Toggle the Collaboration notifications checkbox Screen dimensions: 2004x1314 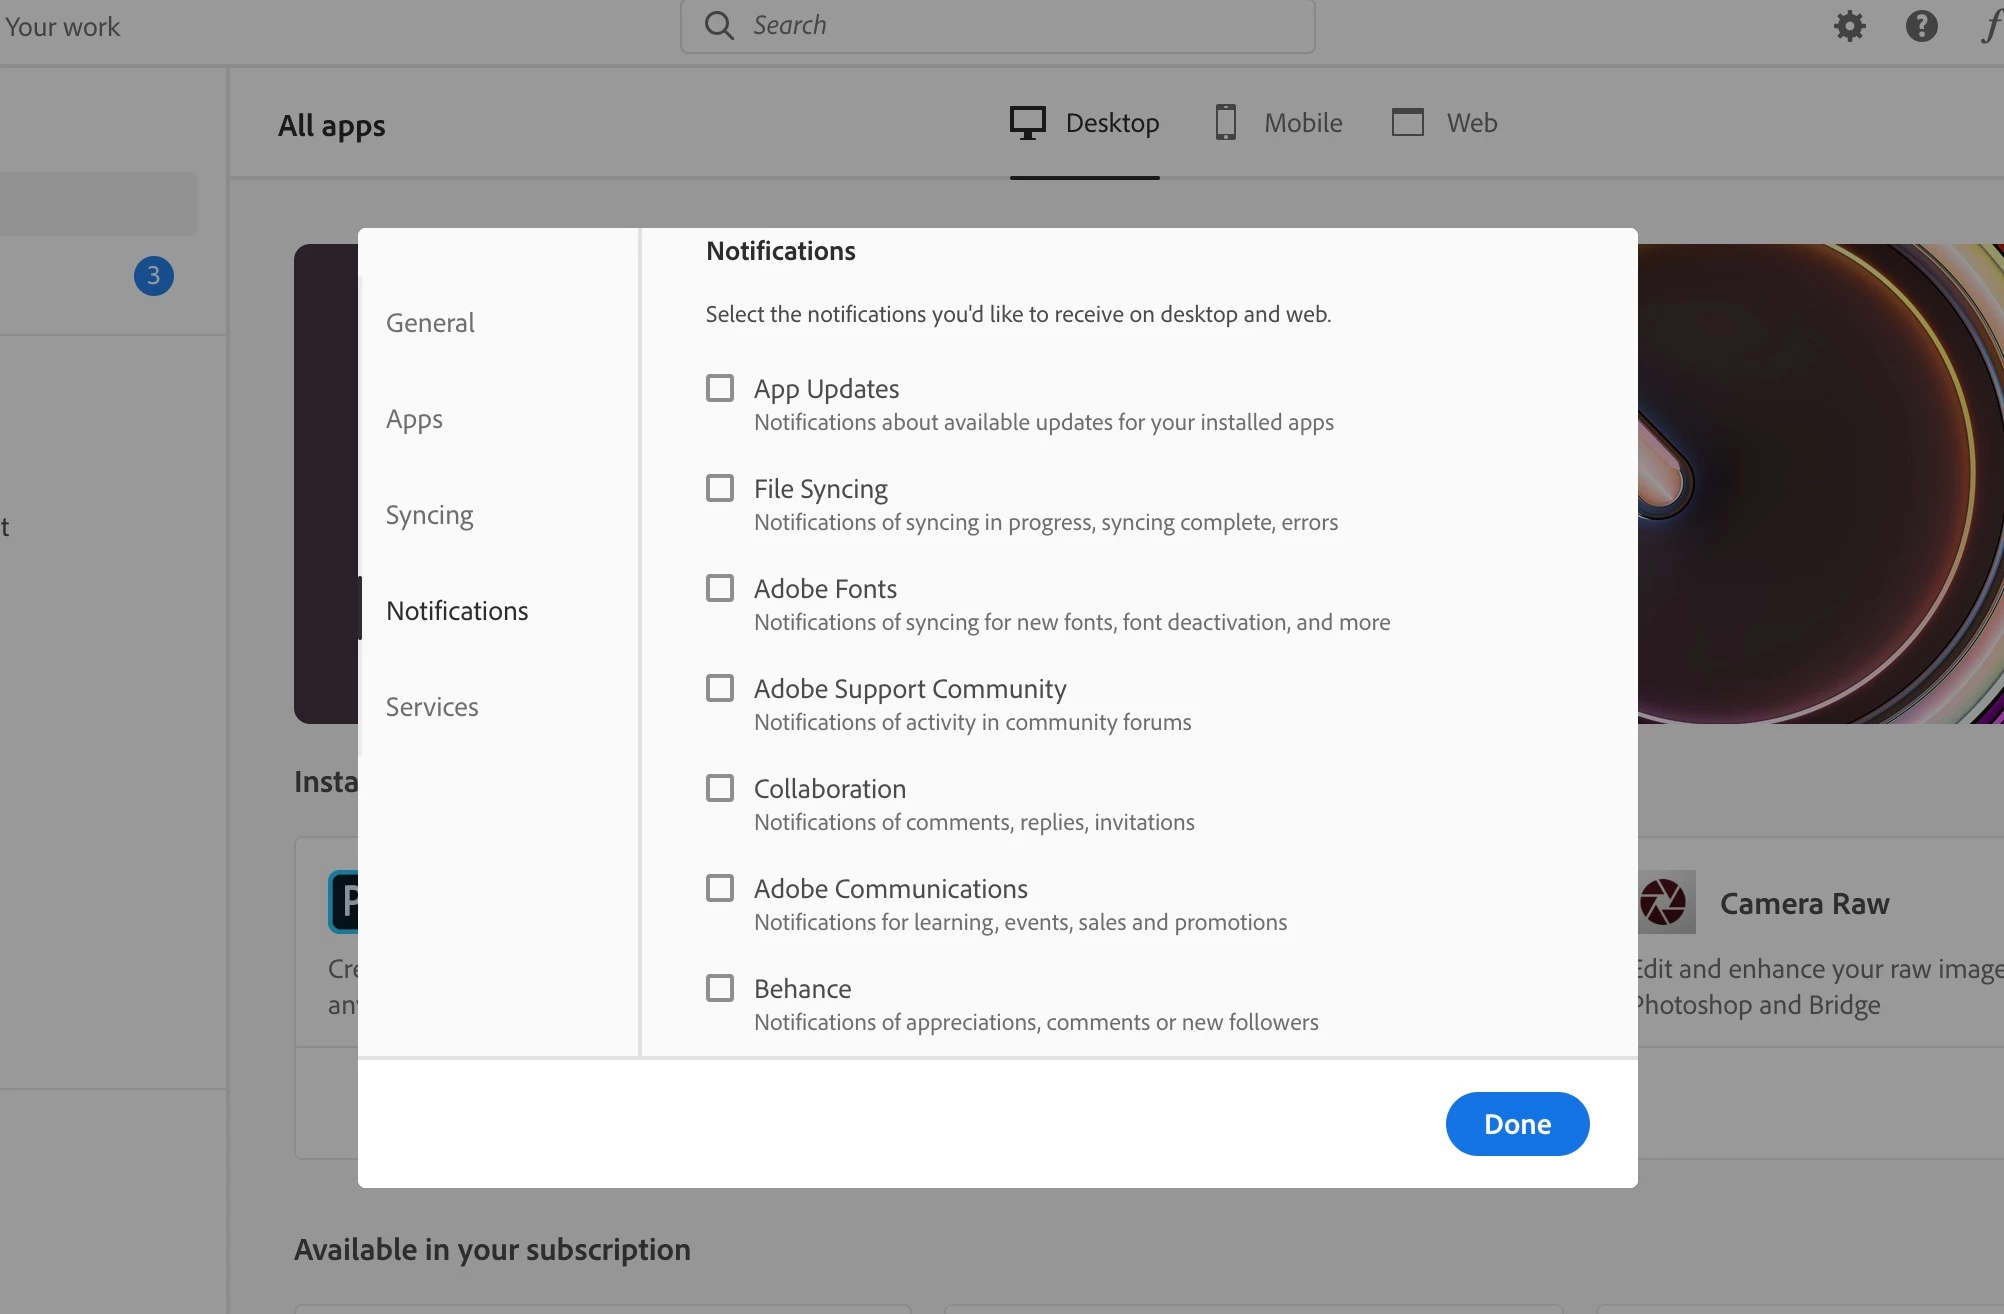[720, 788]
